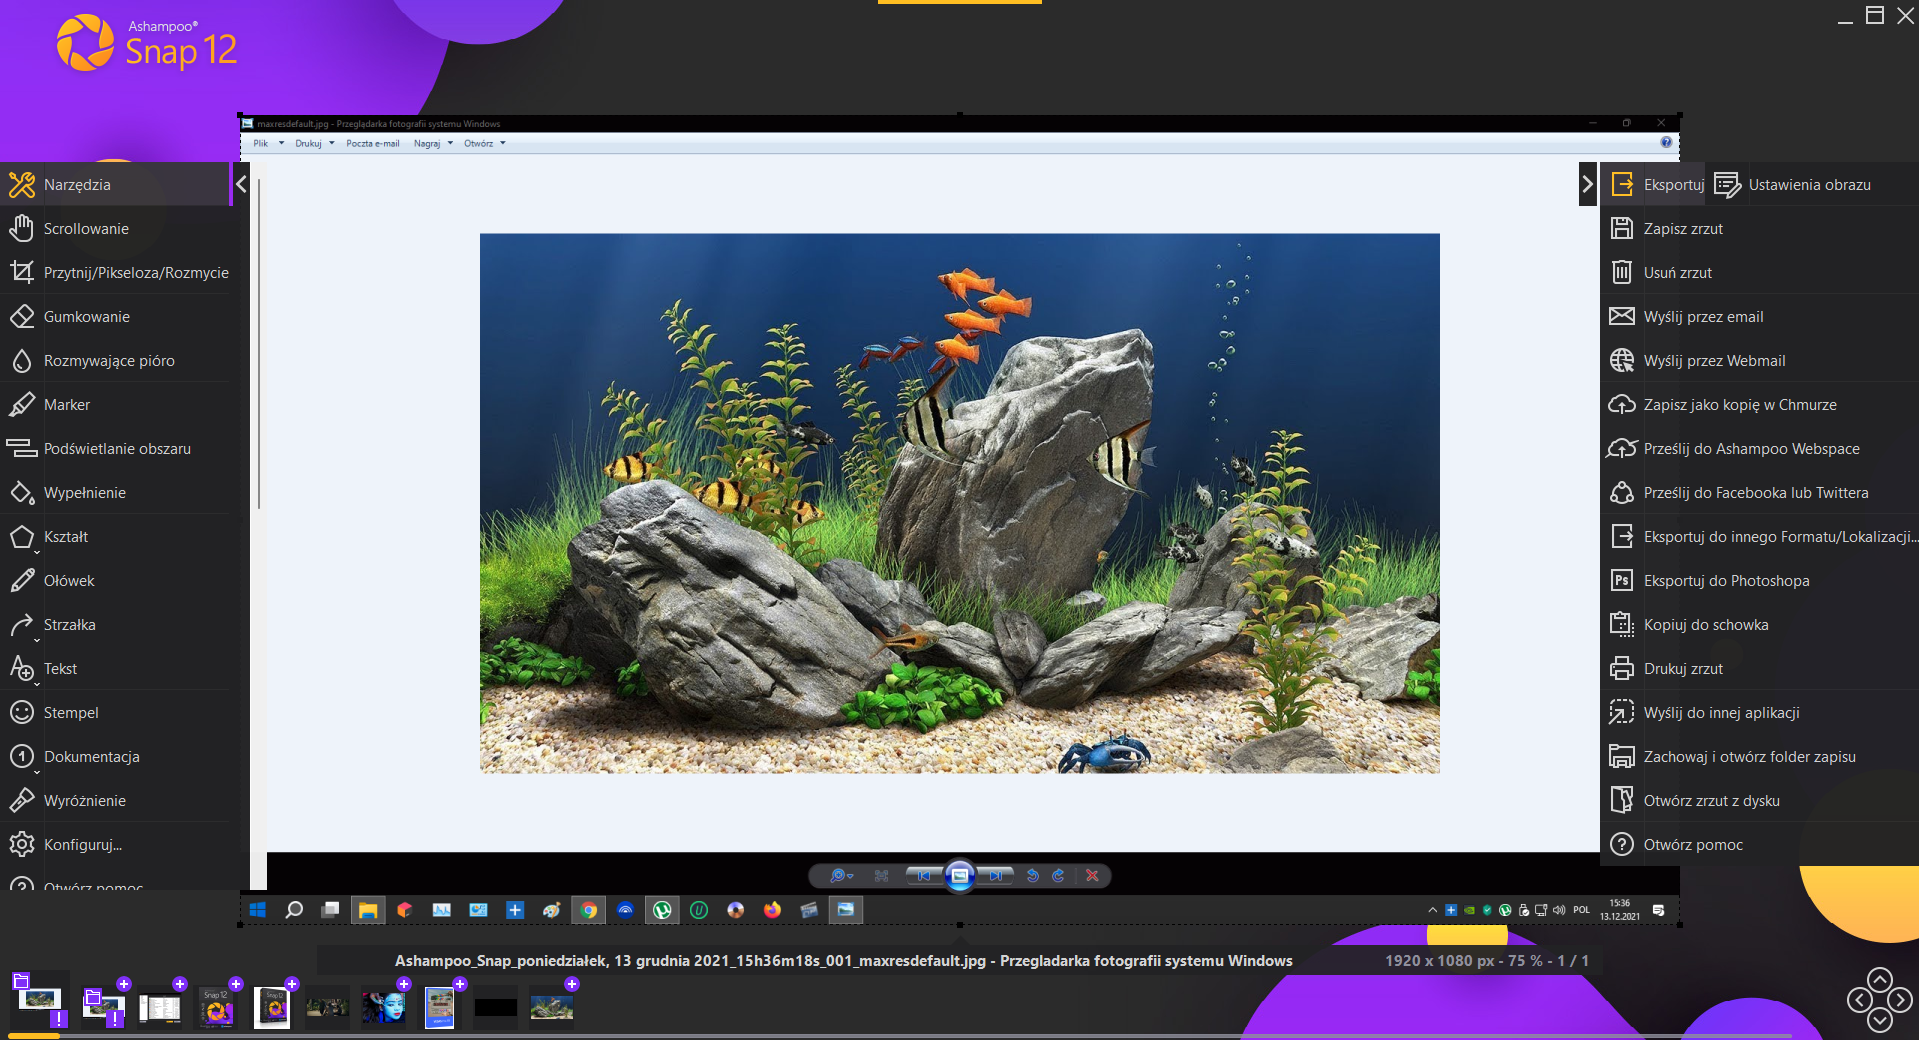Open the Kształt shape tool
Viewport: 1919px width, 1040px height.
(115, 537)
